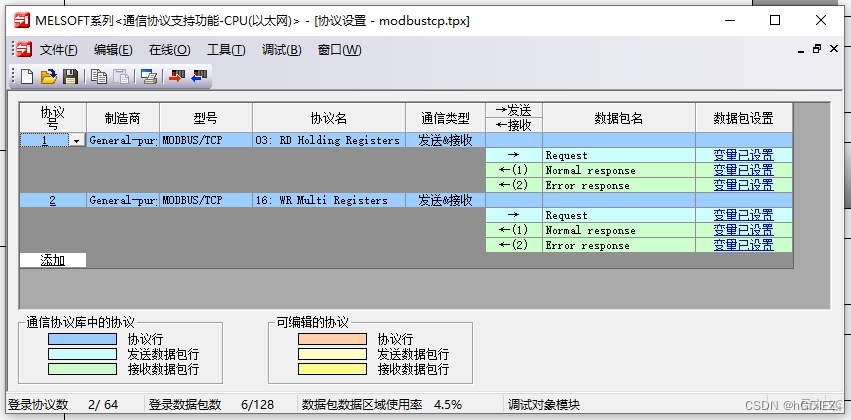851x420 pixels.
Task: Open the module selection toolbar icon
Action: click(149, 76)
